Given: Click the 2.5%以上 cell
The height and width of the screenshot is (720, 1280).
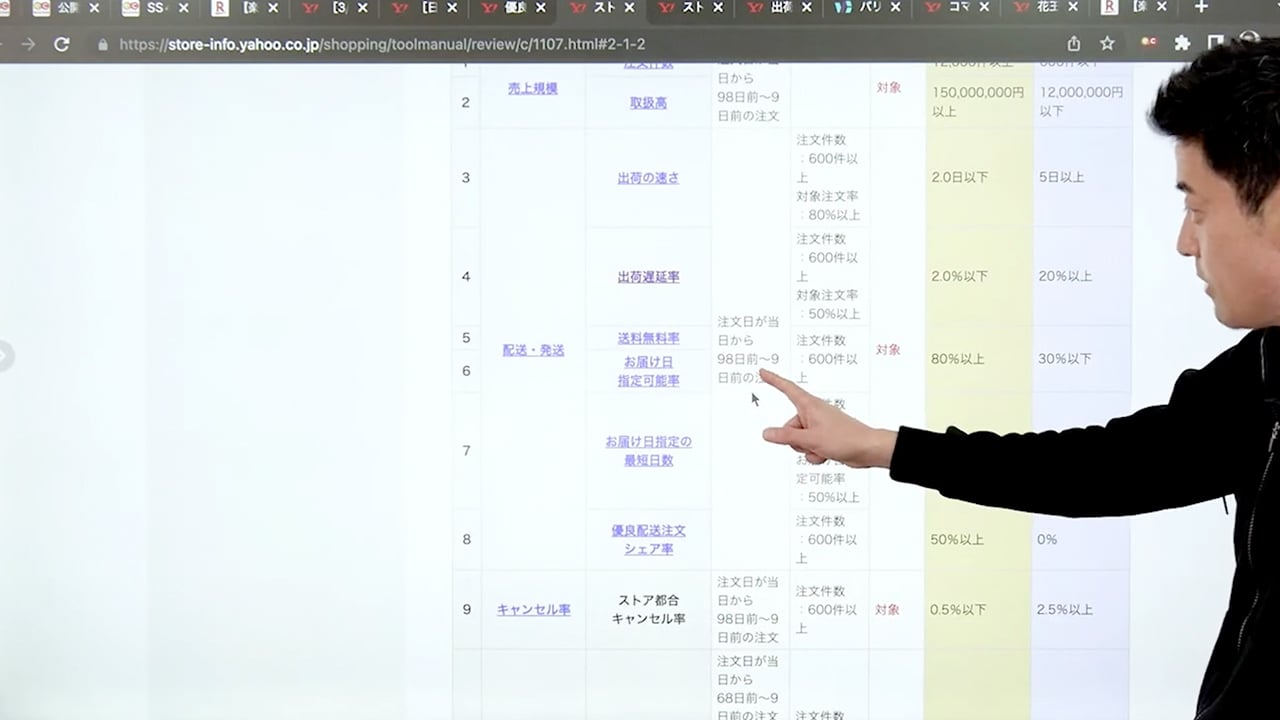Looking at the screenshot, I should pyautogui.click(x=1065, y=609).
